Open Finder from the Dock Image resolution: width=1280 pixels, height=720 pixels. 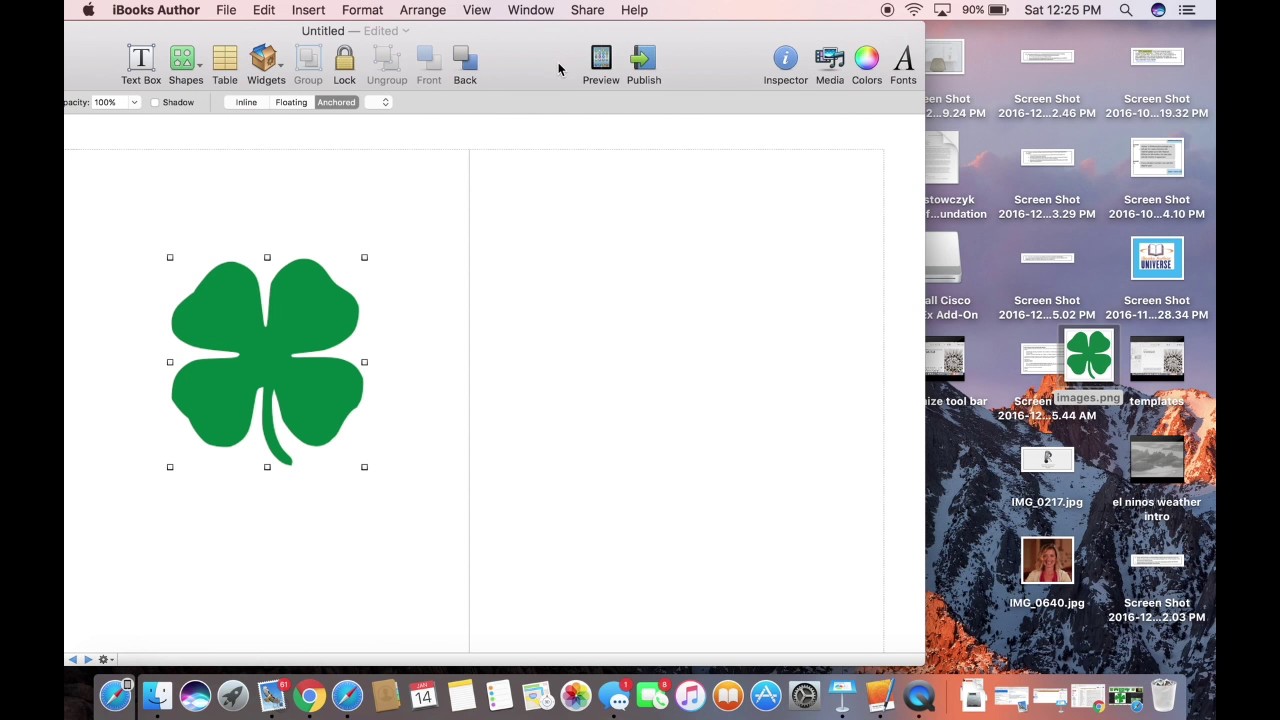pos(157,696)
